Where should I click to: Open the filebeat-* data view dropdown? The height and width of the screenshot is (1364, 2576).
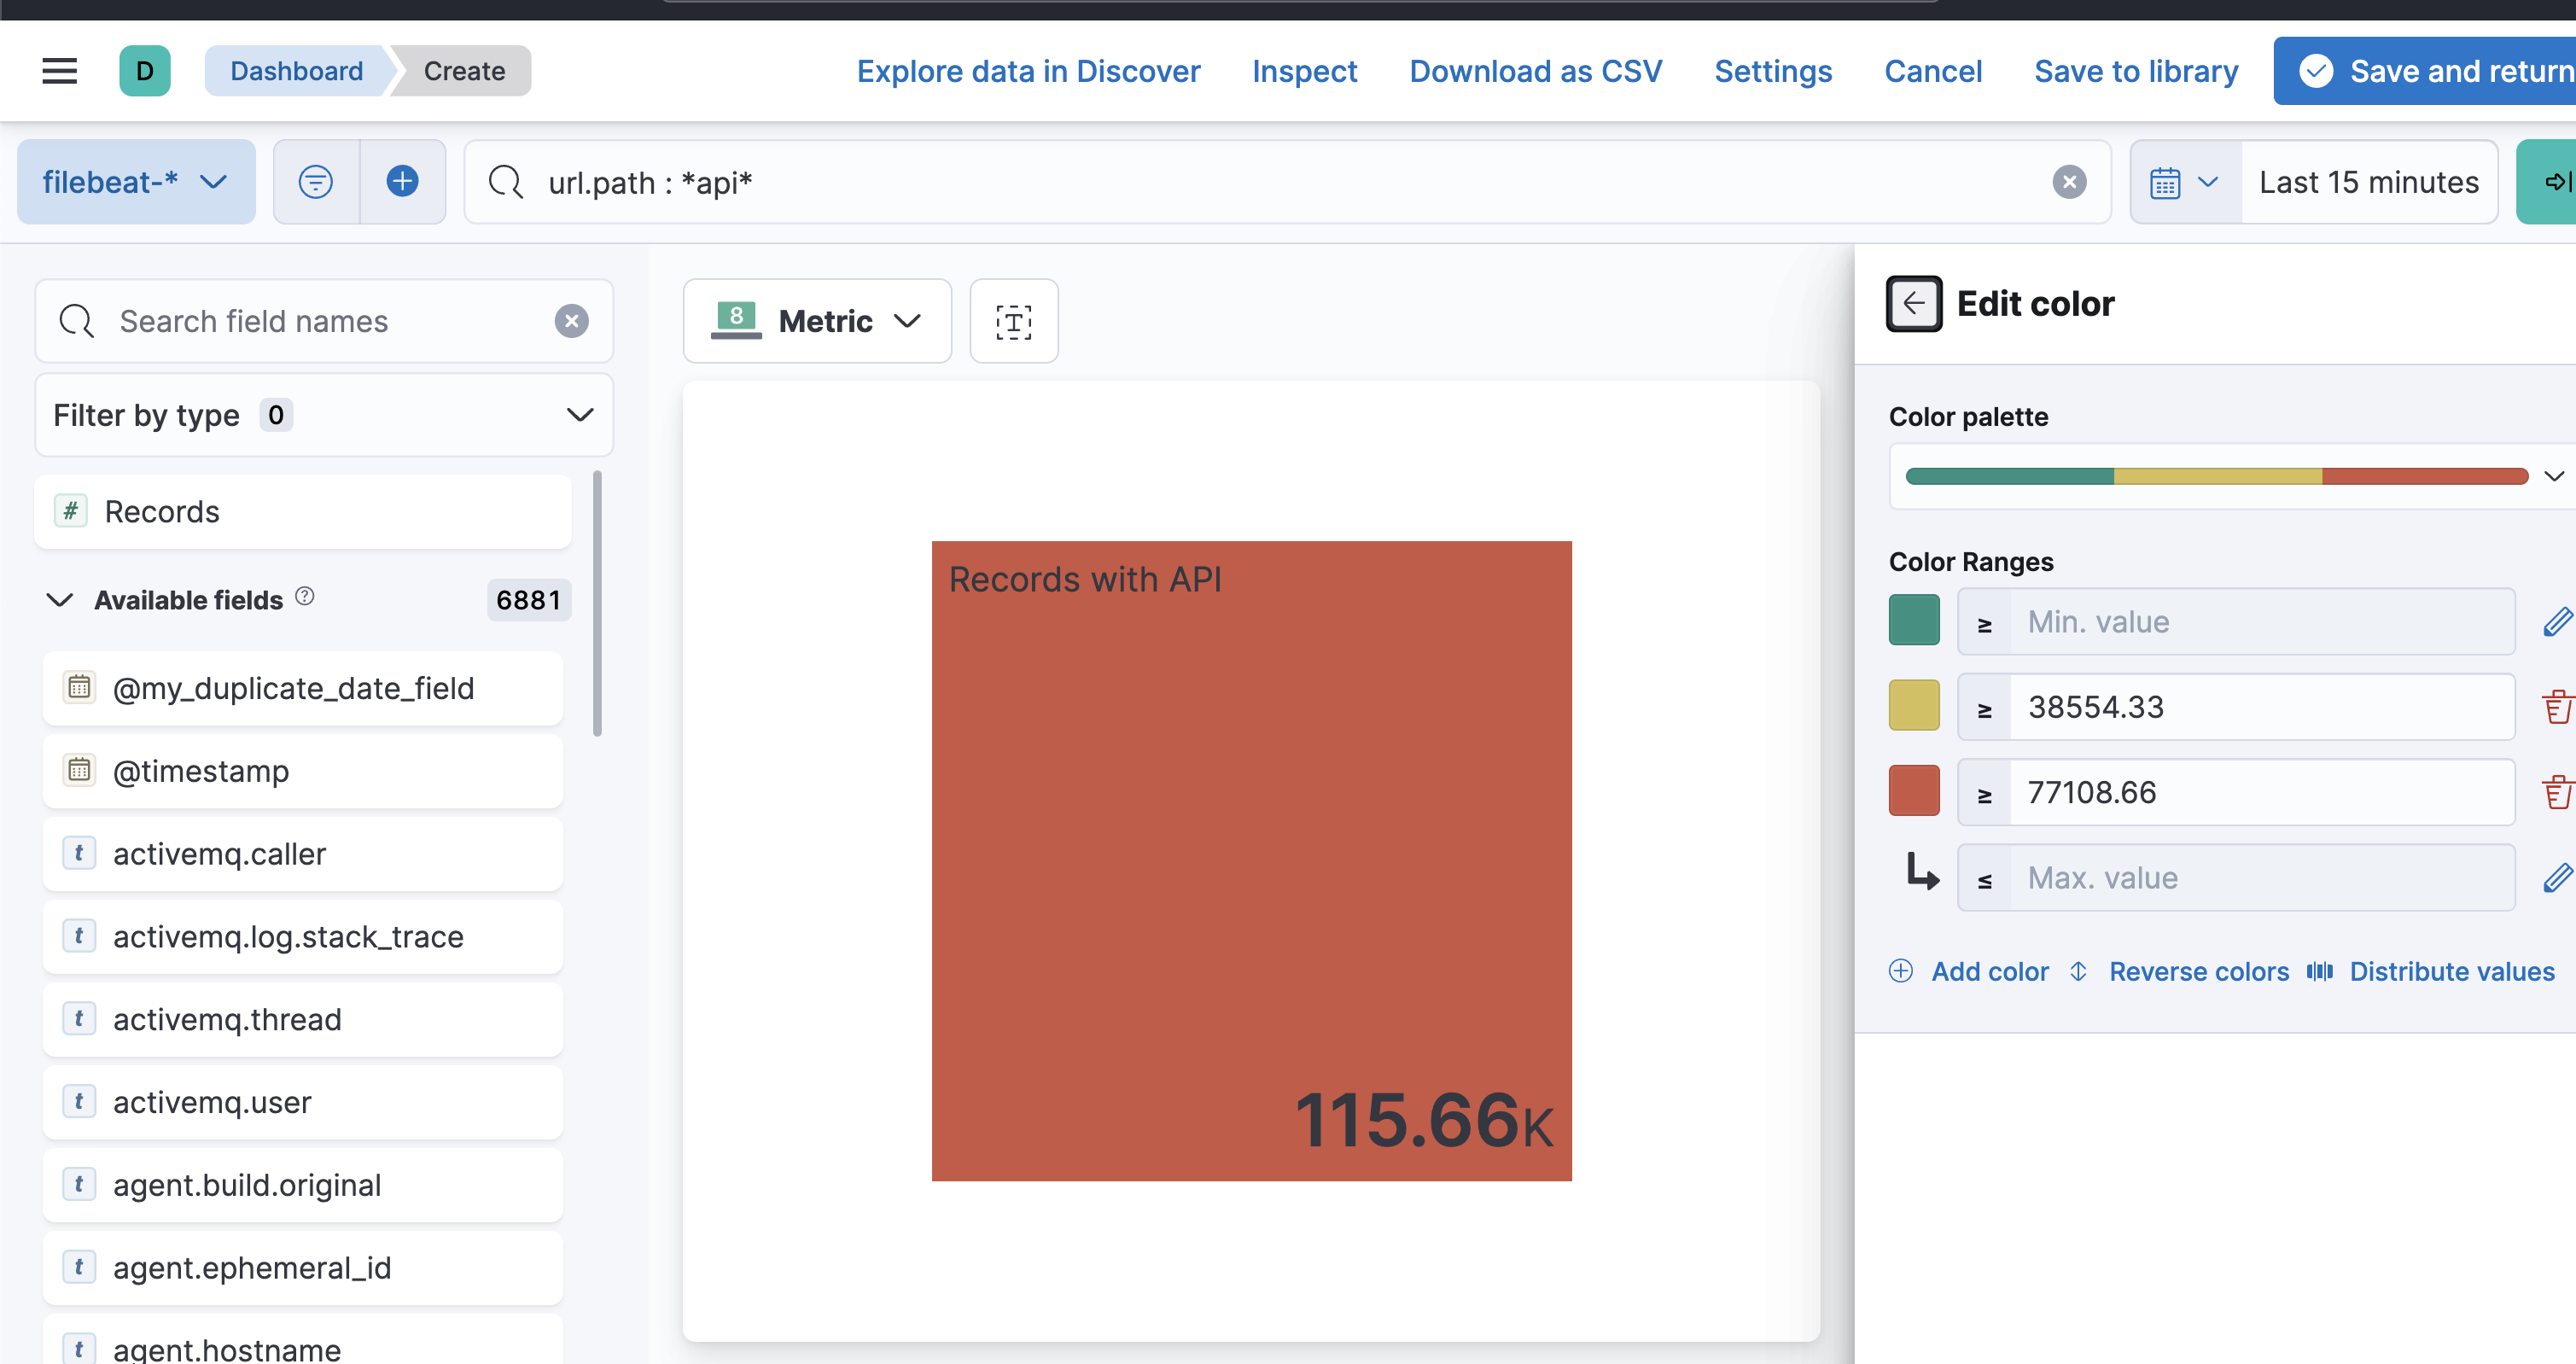(x=136, y=182)
